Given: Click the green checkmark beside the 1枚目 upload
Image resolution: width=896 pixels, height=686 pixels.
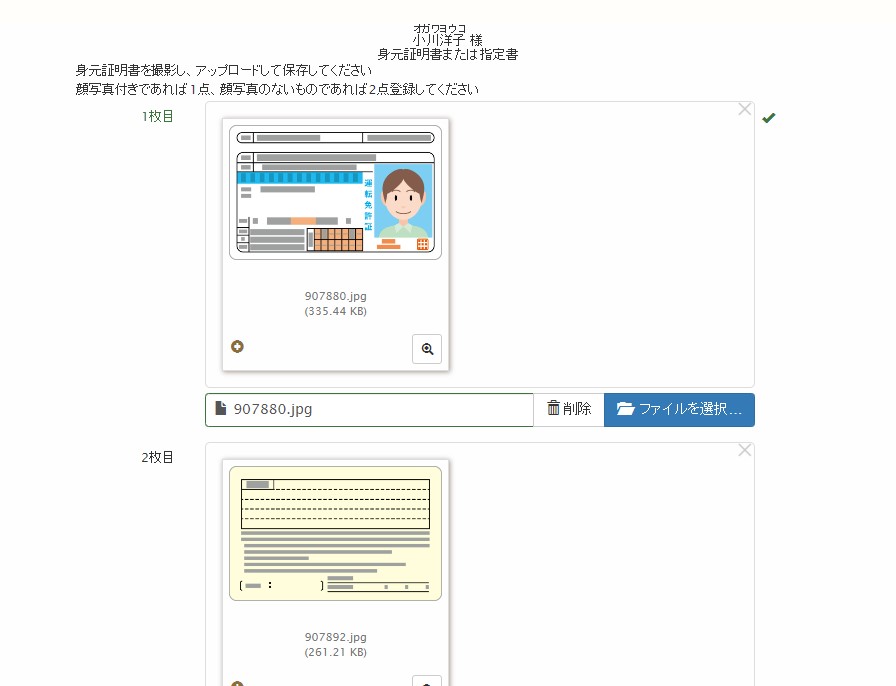Looking at the screenshot, I should click(768, 118).
